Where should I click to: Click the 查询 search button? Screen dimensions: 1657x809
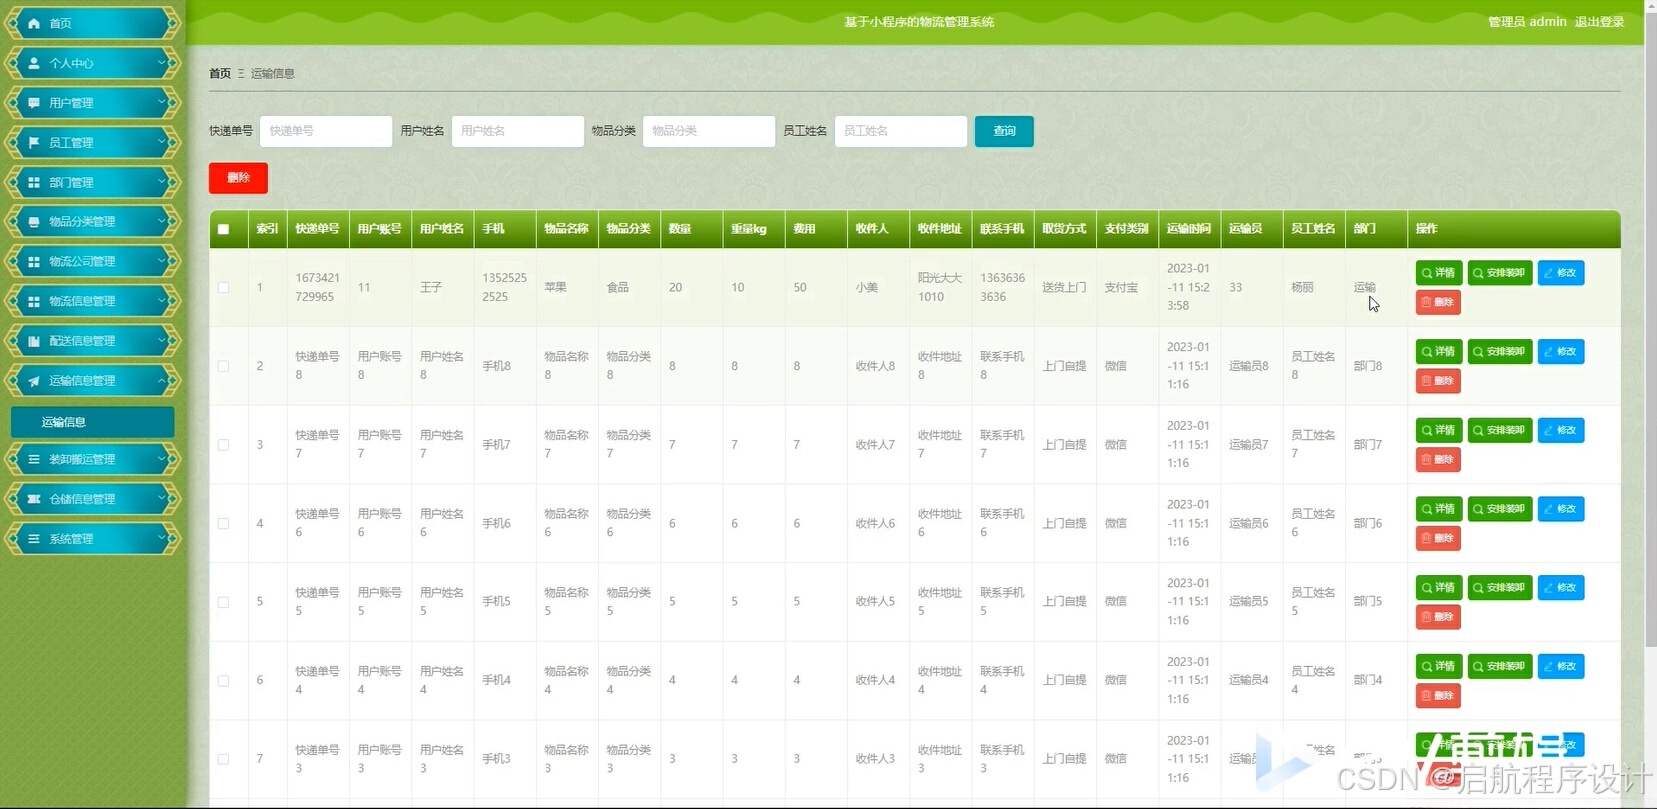pos(1004,131)
